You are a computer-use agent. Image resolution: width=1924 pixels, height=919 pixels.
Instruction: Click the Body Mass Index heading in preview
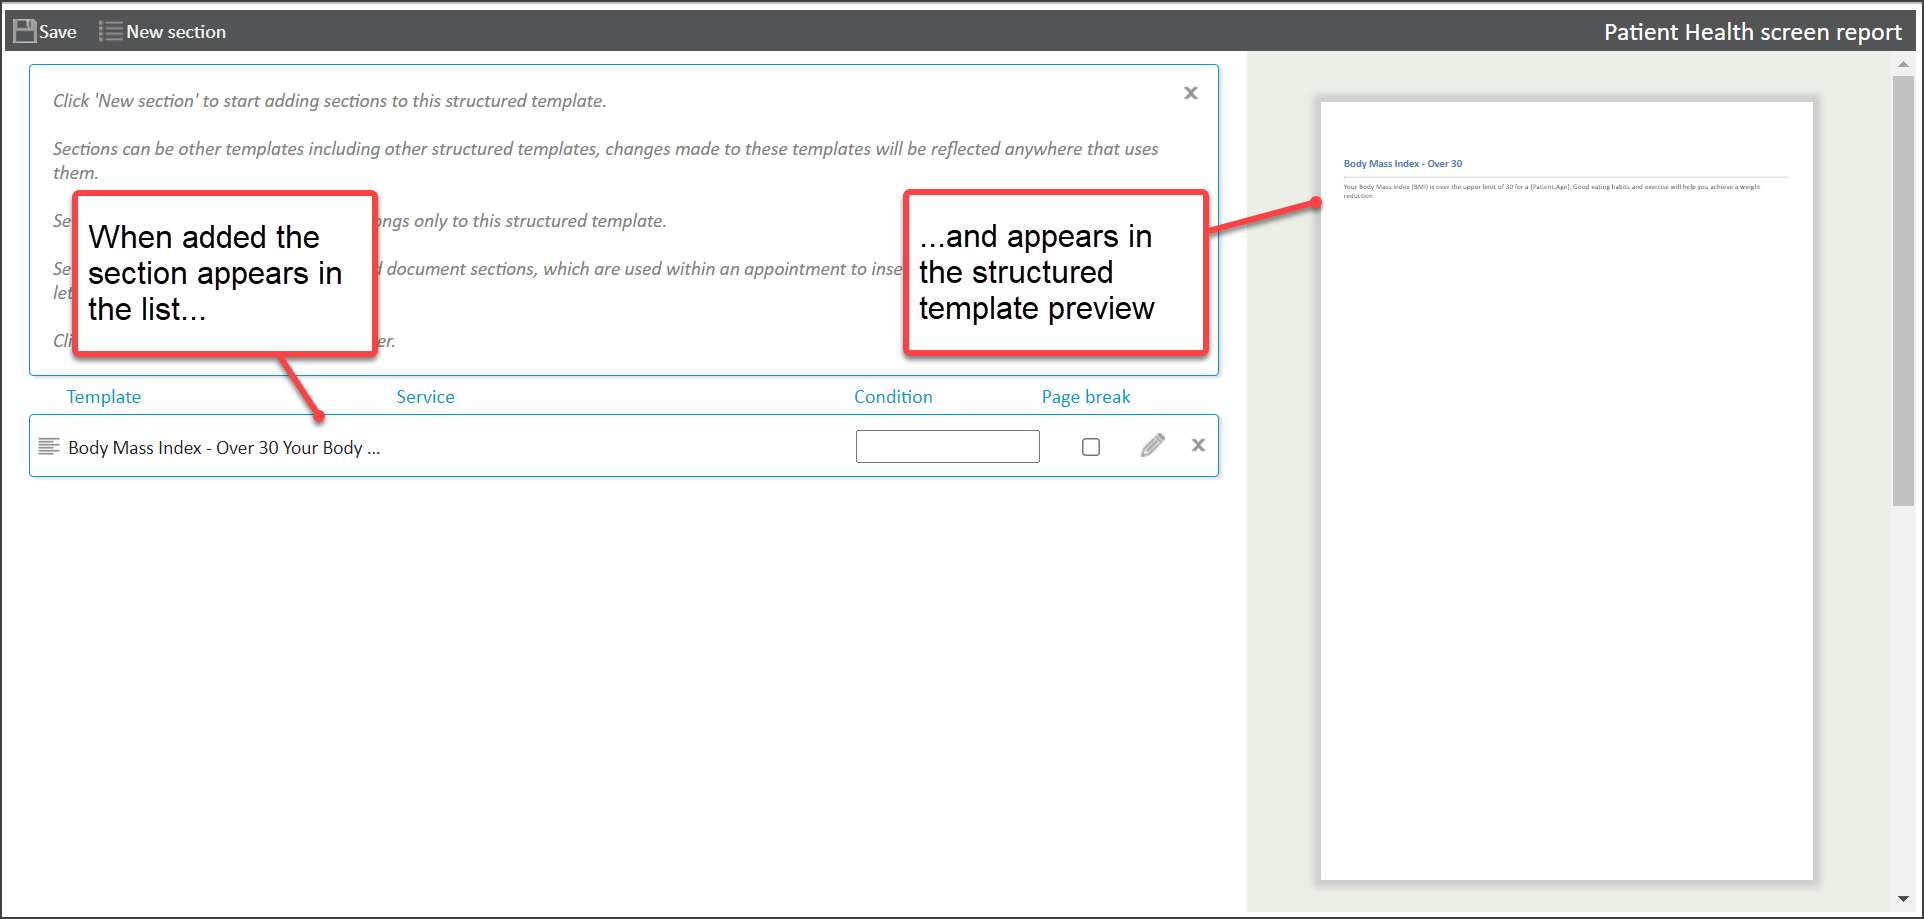(1402, 164)
